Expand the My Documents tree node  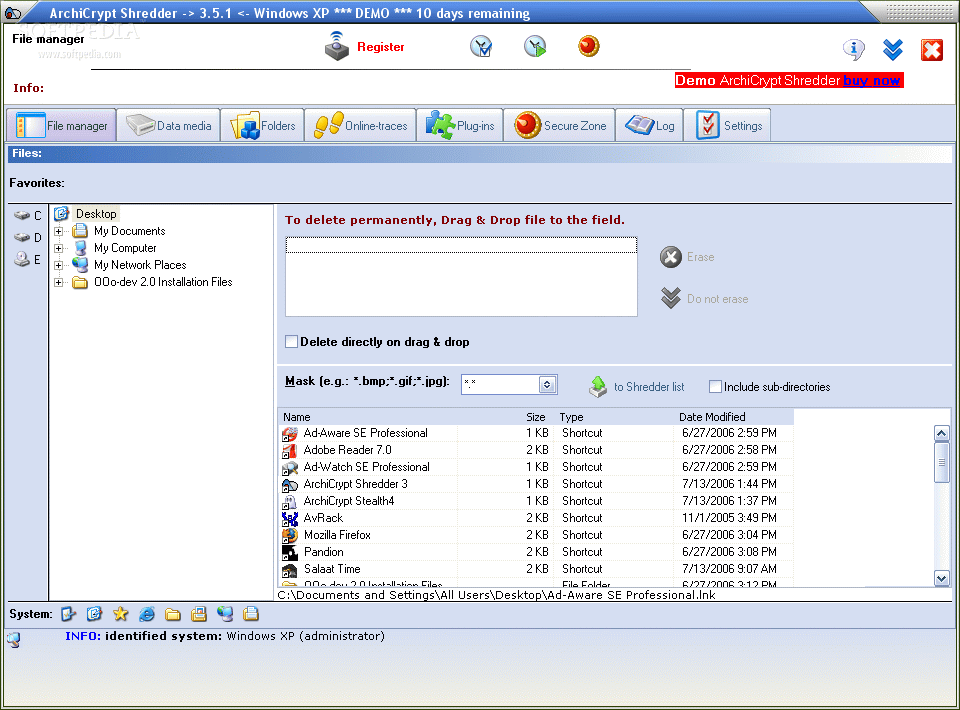click(59, 231)
